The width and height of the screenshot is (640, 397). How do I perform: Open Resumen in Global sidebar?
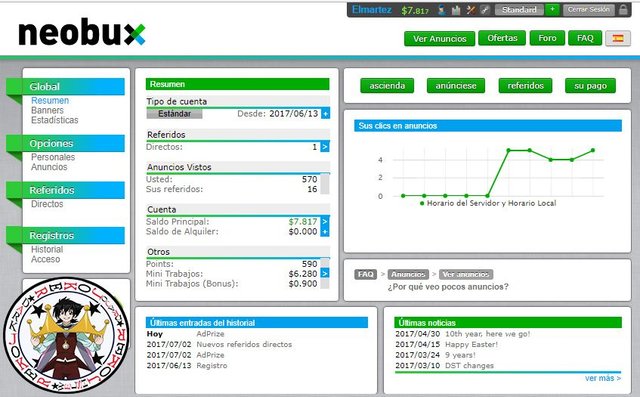tap(50, 100)
